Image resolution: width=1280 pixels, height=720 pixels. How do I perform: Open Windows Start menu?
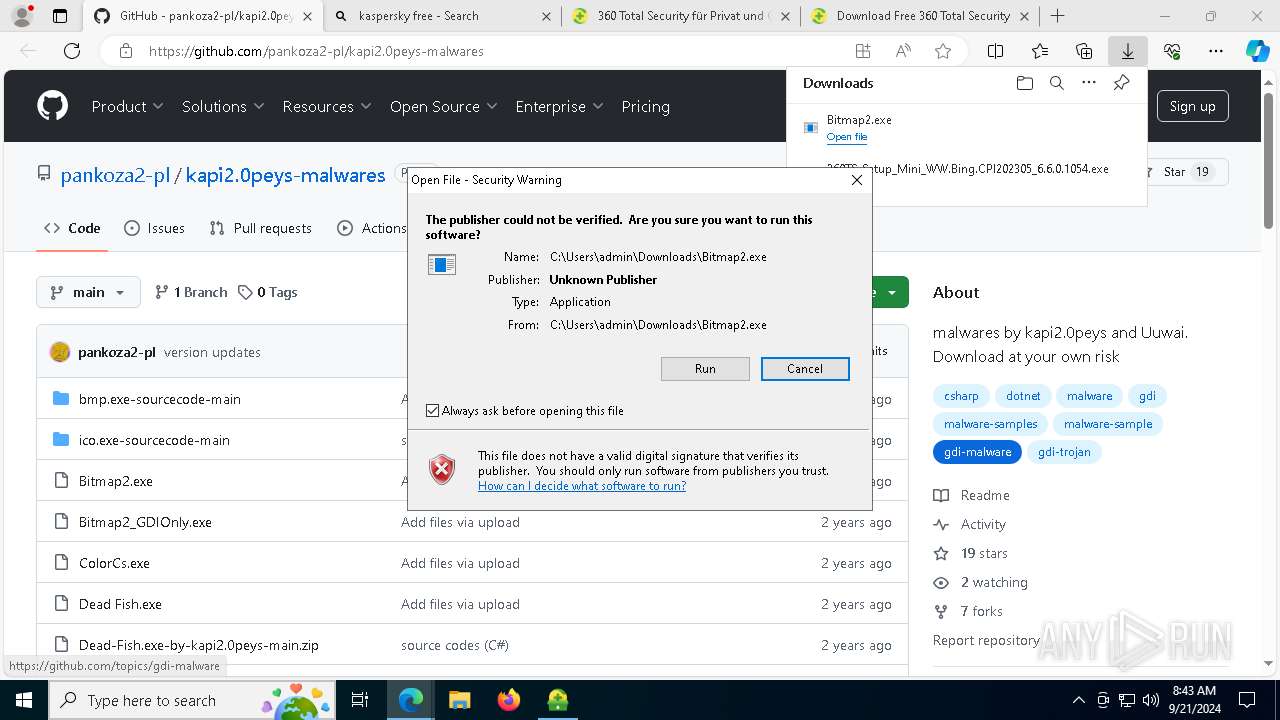click(22, 700)
